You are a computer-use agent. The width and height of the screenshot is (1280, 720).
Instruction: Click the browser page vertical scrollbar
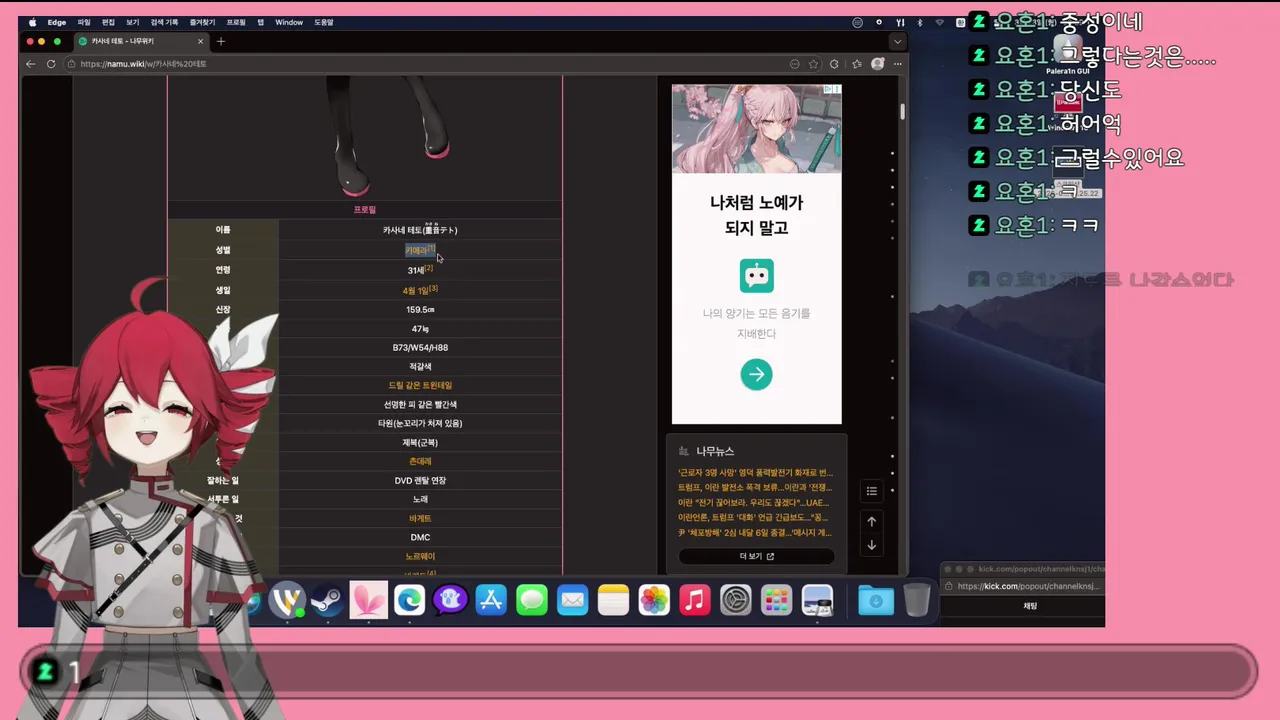(902, 112)
